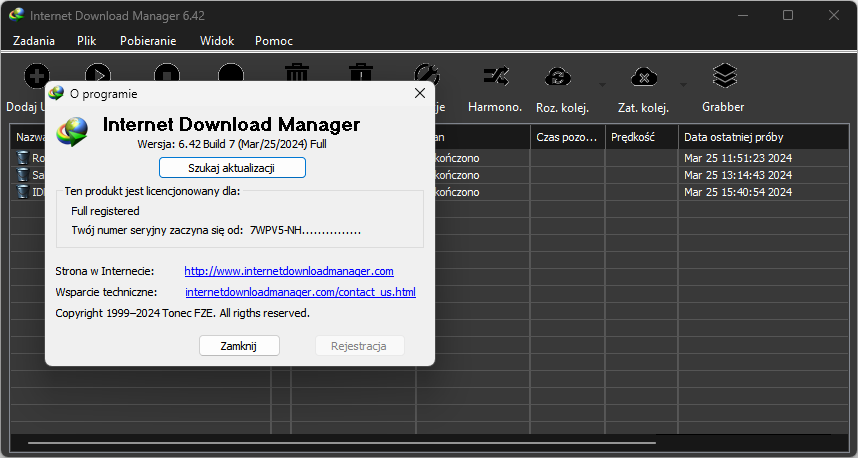Screen dimensions: 858x458
Task: Open the Zadania menu
Action: (x=34, y=41)
